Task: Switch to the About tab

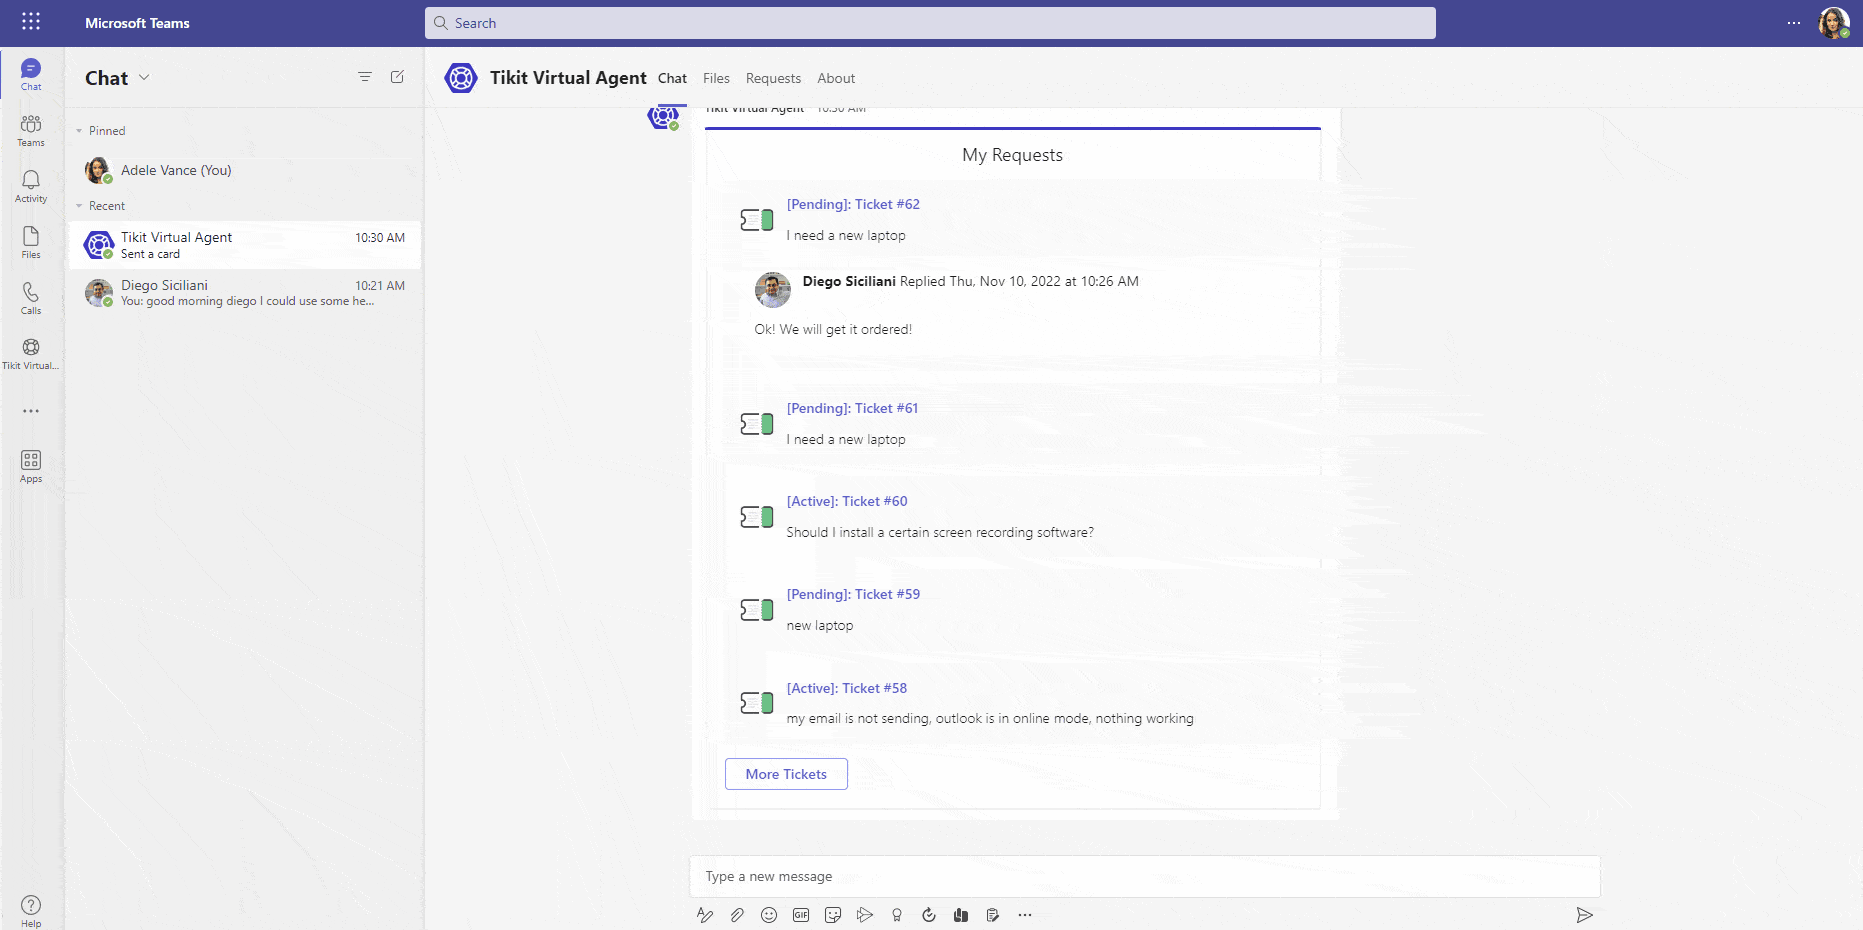Action: [836, 78]
